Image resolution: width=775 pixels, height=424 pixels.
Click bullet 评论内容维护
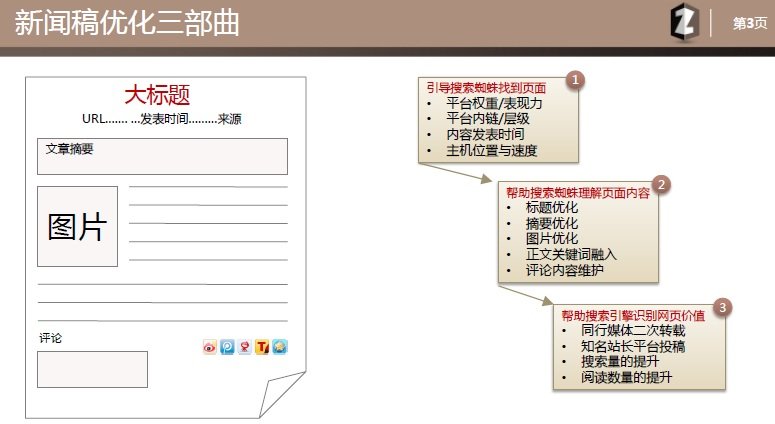(565, 270)
